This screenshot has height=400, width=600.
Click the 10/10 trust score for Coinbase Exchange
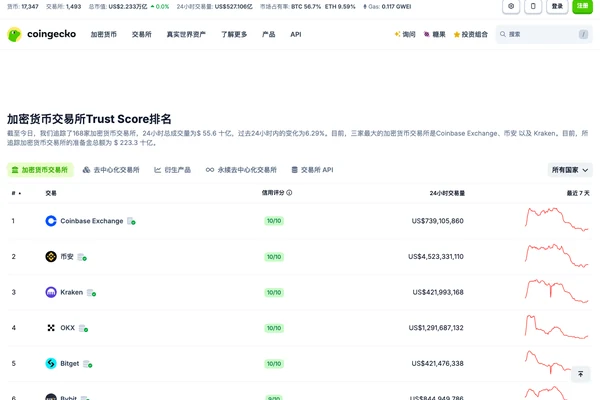point(274,221)
